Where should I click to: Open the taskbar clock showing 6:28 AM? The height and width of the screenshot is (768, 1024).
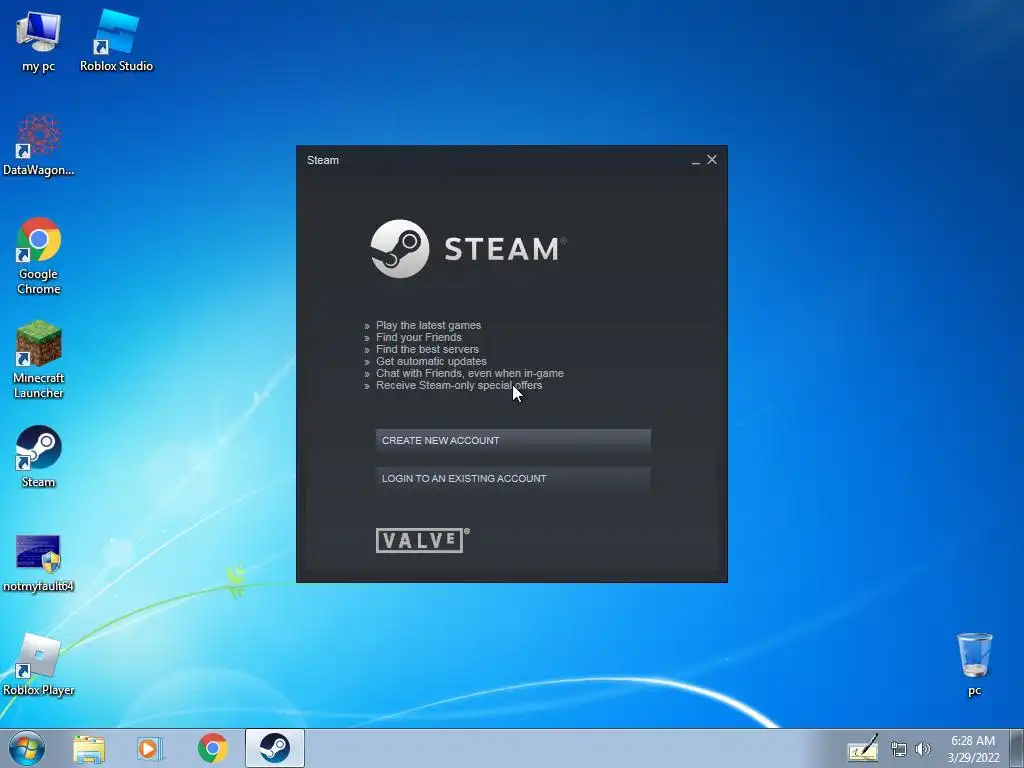tap(973, 749)
